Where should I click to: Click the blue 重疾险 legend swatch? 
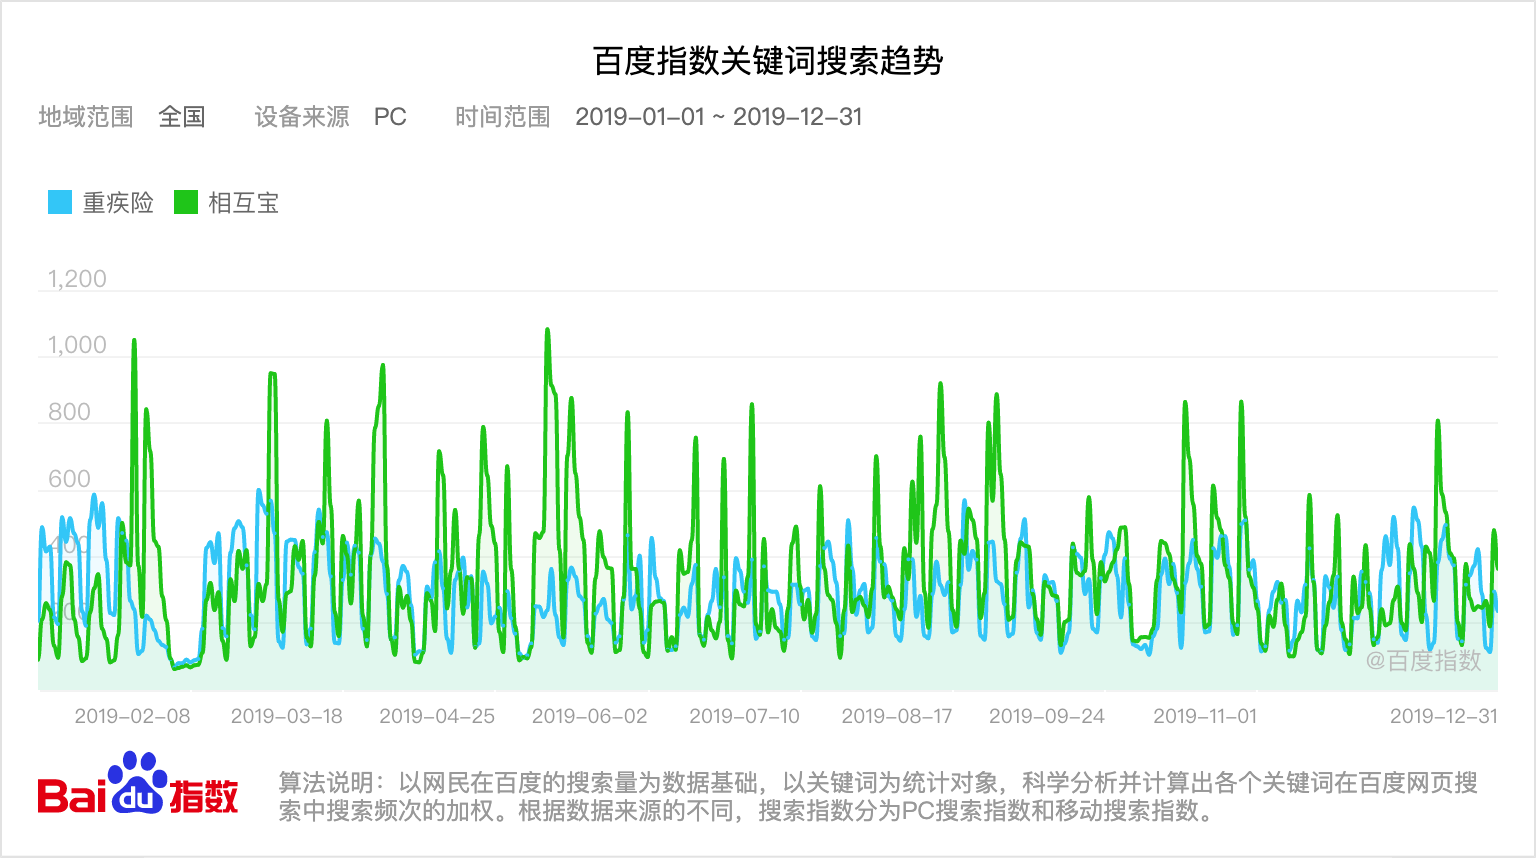[58, 202]
